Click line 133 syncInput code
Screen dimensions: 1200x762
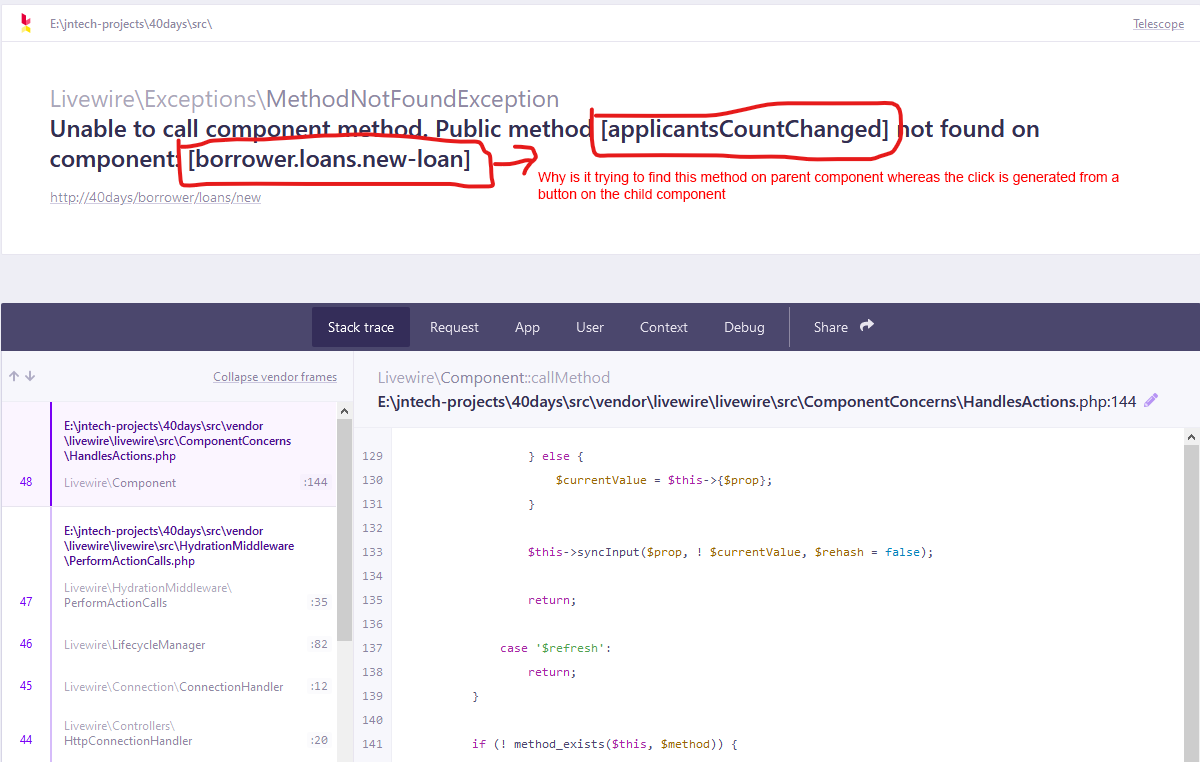pyautogui.click(x=730, y=552)
